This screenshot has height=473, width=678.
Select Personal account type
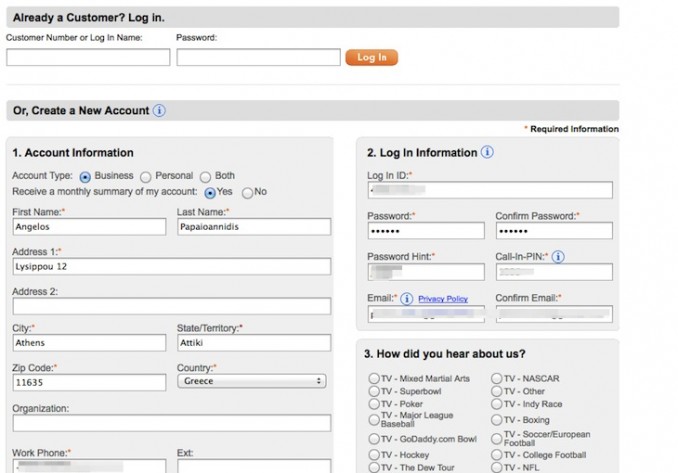point(146,177)
